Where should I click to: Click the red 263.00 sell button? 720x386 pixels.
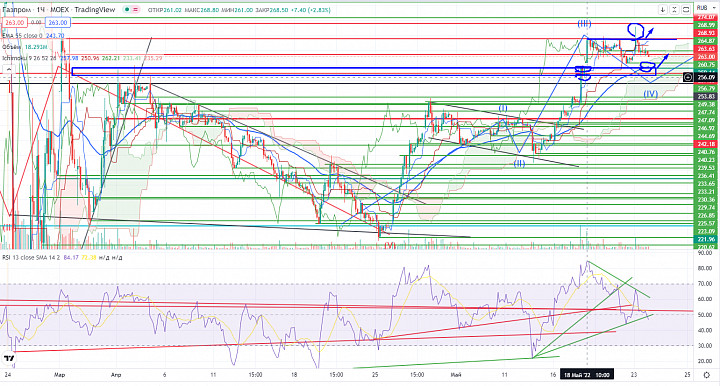click(x=14, y=22)
